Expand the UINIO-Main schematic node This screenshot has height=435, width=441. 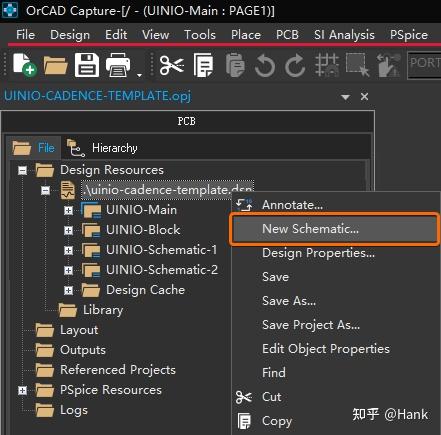(x=68, y=210)
